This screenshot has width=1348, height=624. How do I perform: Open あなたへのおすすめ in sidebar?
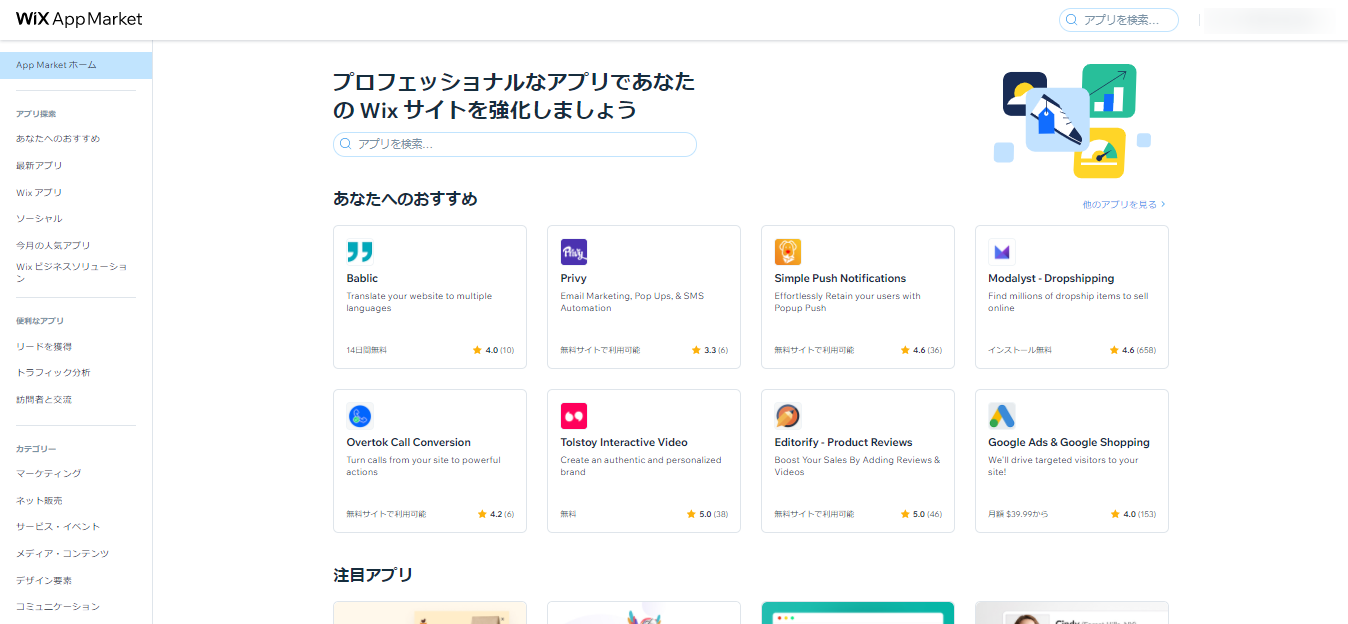58,139
